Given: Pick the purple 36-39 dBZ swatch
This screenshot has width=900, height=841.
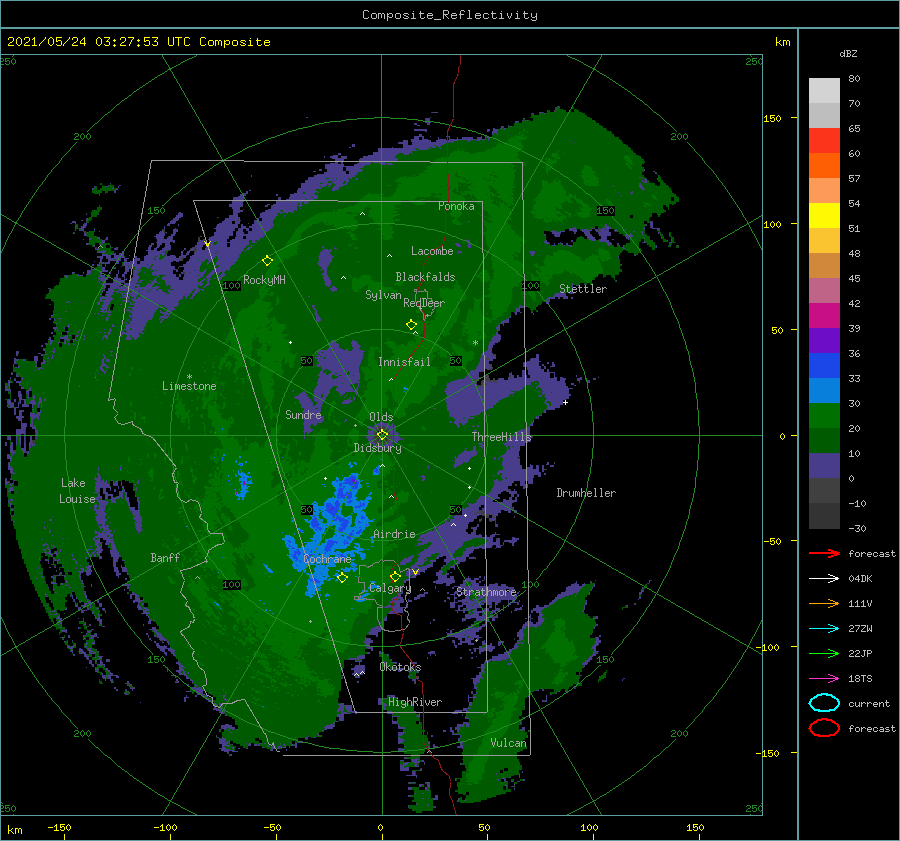Looking at the screenshot, I should click(x=824, y=340).
